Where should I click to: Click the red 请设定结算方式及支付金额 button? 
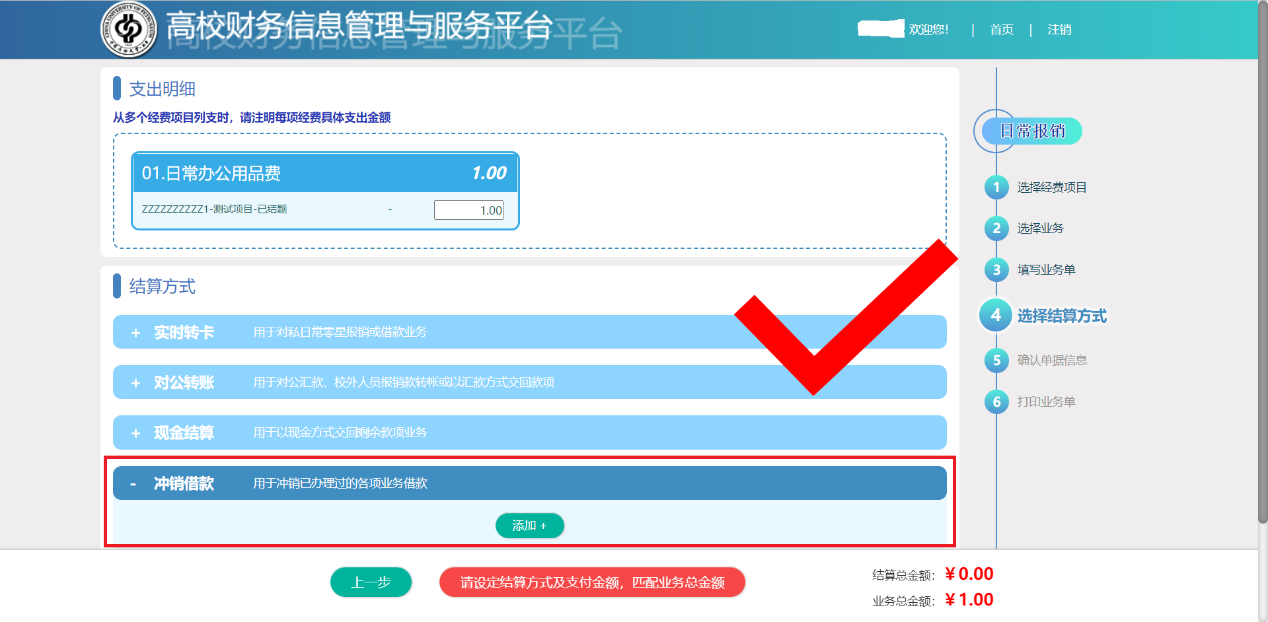(592, 582)
